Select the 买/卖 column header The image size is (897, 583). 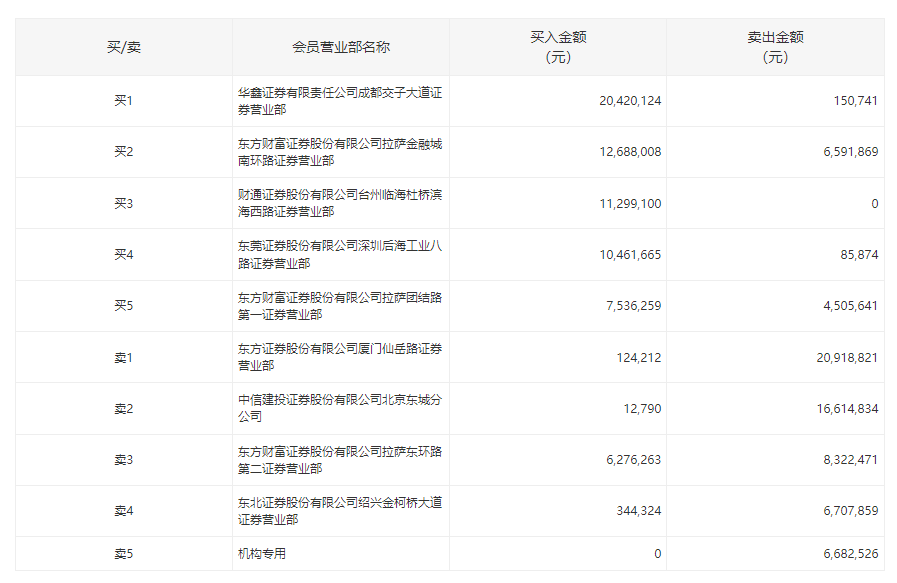point(124,47)
